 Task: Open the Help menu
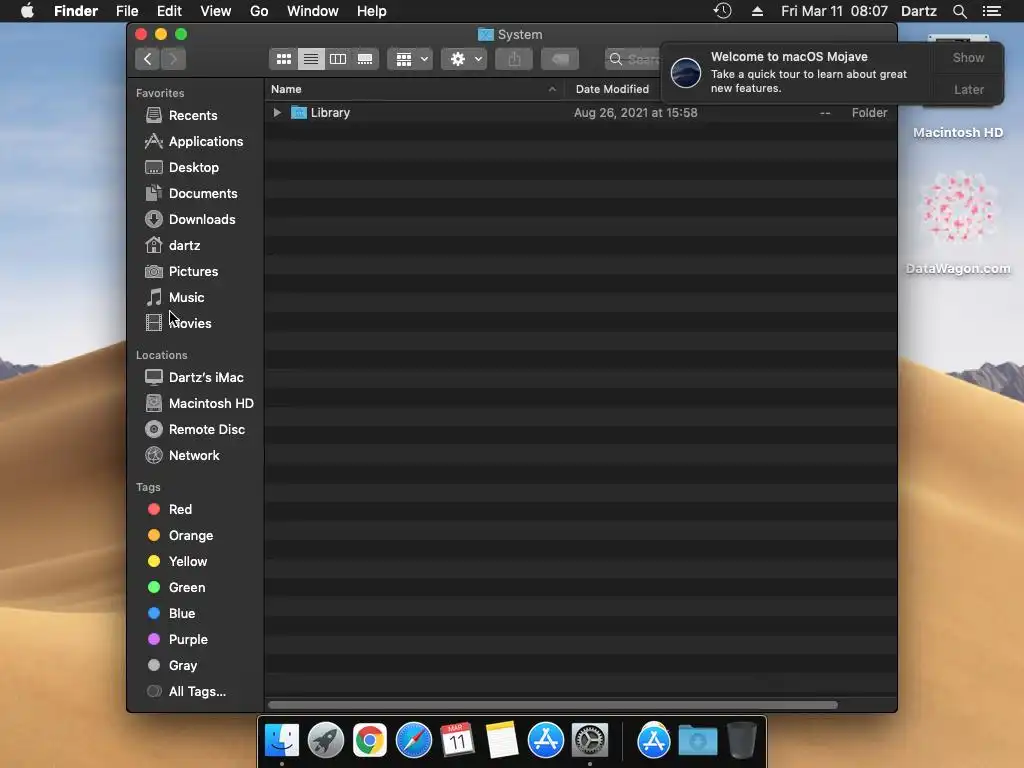point(372,11)
